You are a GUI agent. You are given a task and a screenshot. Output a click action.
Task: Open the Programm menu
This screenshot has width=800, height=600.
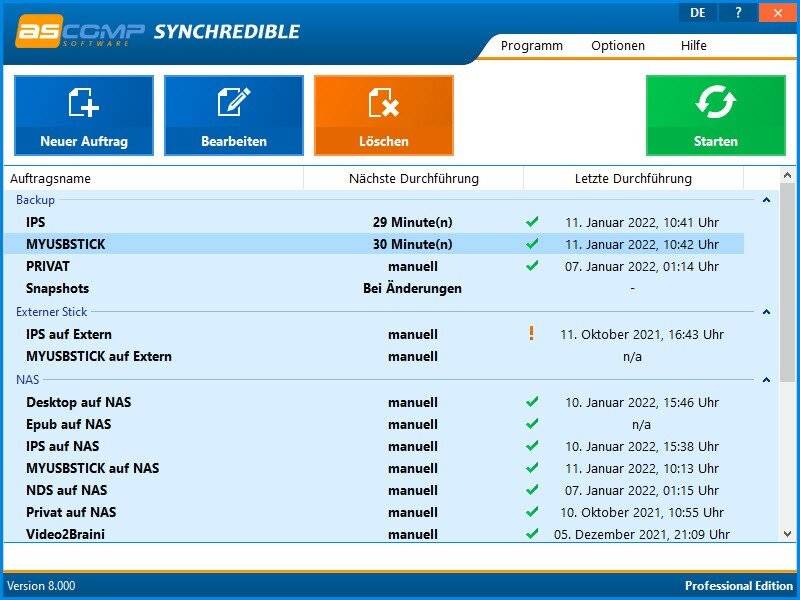pos(531,45)
